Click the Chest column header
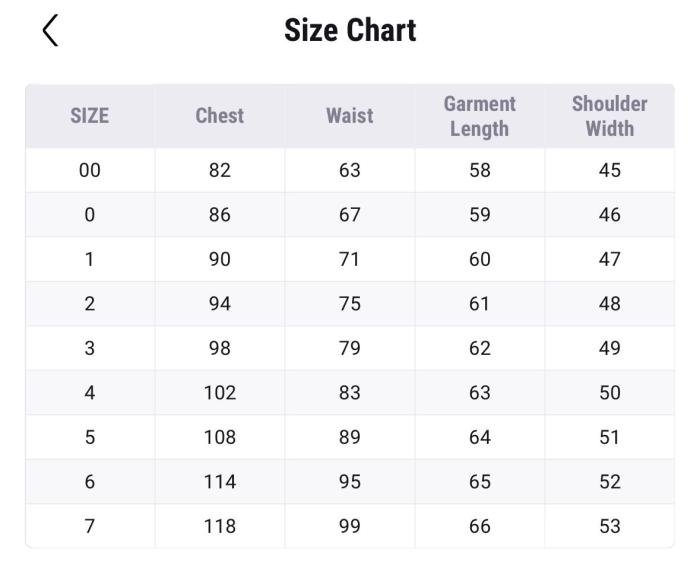Screen dimensions: 700x575 pyautogui.click(x=220, y=116)
